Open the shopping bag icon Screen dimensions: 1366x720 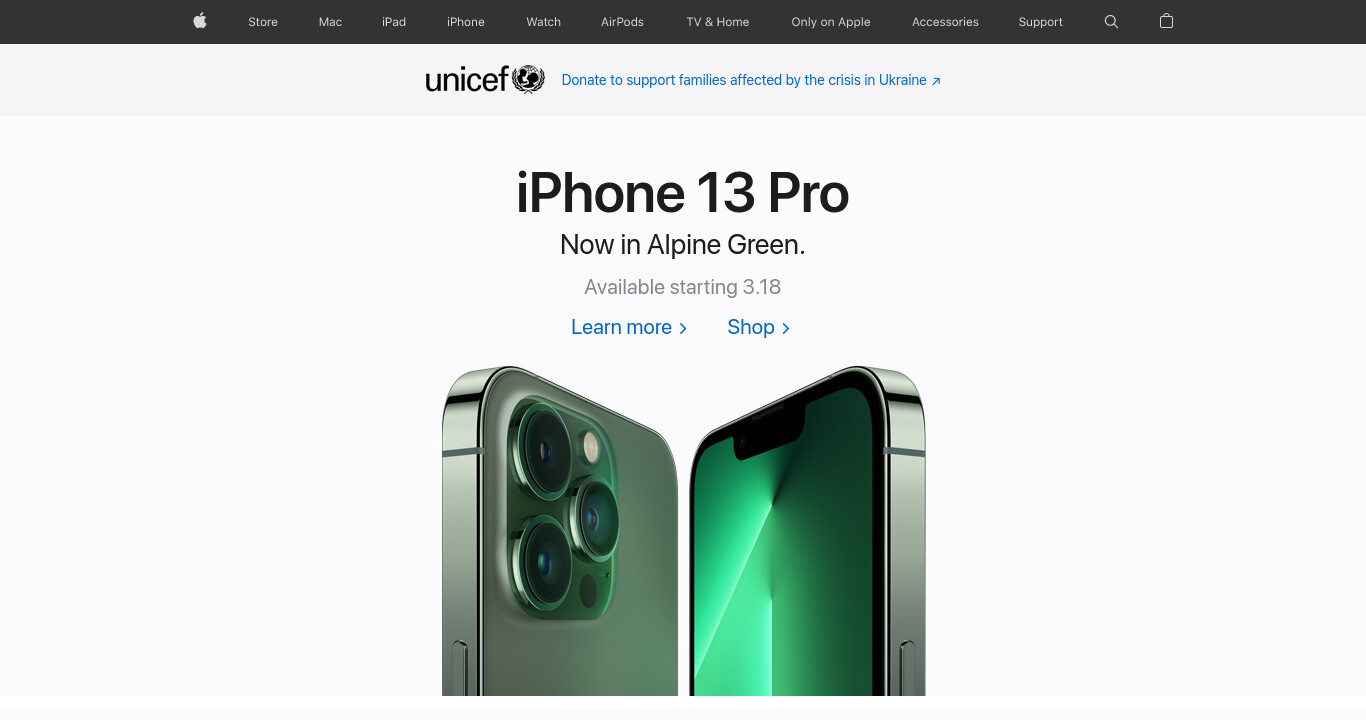pyautogui.click(x=1166, y=21)
